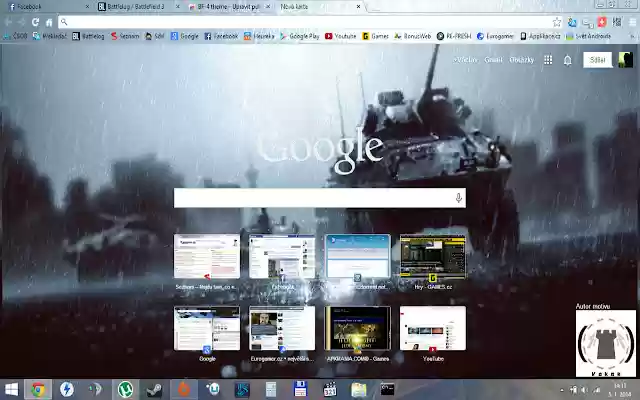Go back with the back arrow

tap(8, 22)
